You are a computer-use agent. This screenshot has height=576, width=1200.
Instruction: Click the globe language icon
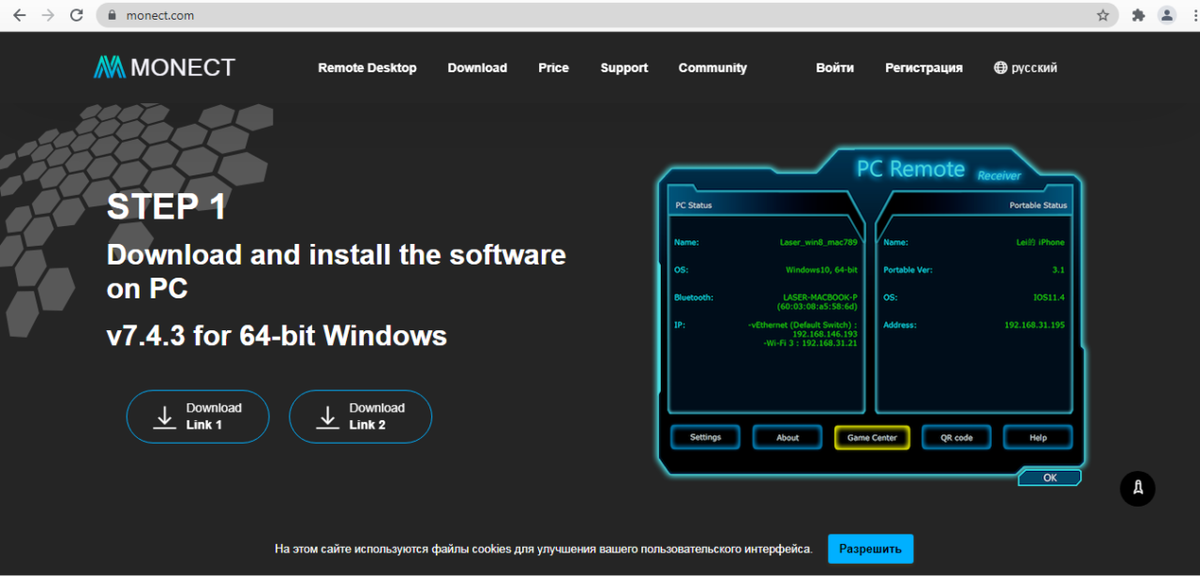[1000, 68]
